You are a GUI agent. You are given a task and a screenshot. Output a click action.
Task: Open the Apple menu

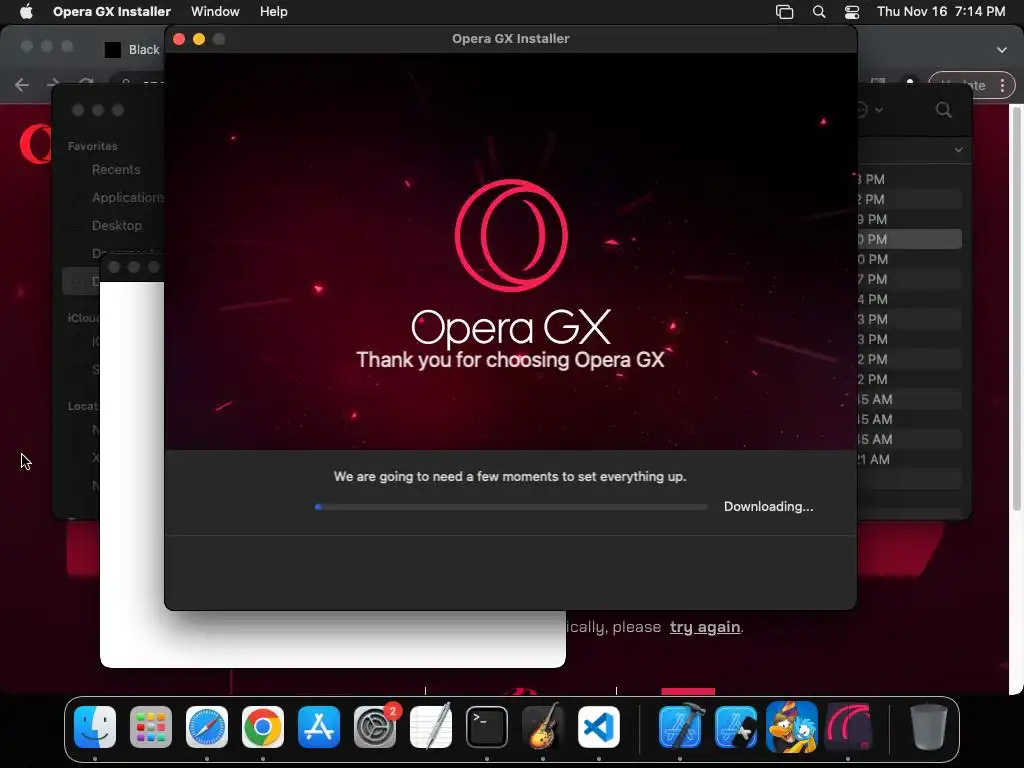(26, 12)
